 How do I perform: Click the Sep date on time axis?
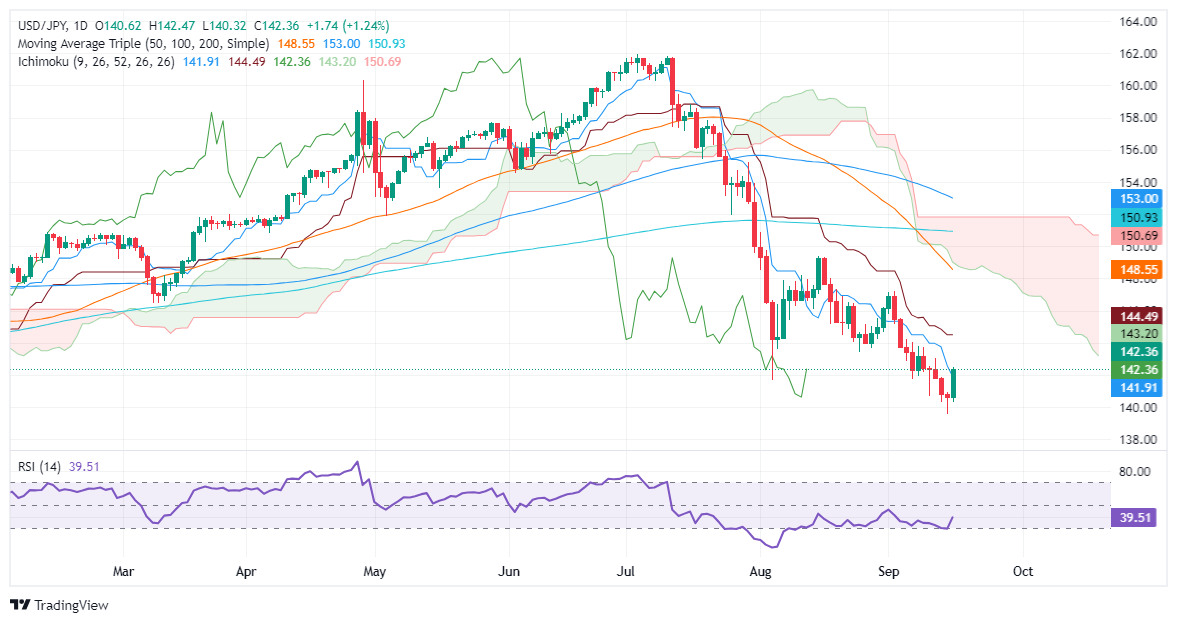[x=888, y=571]
